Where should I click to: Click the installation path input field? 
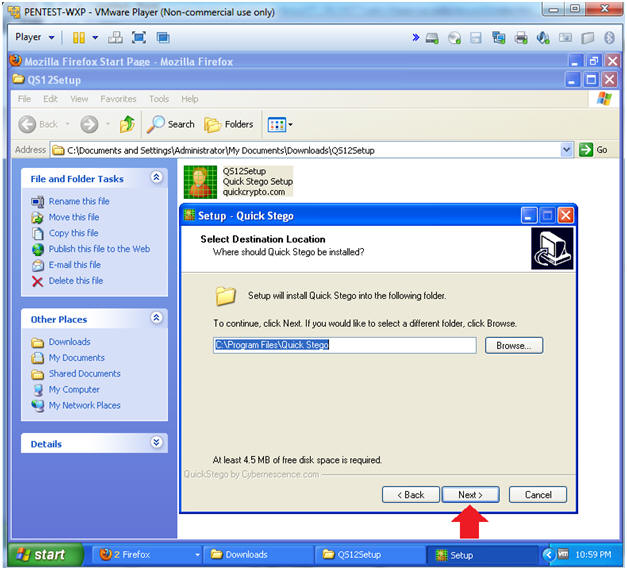click(345, 345)
